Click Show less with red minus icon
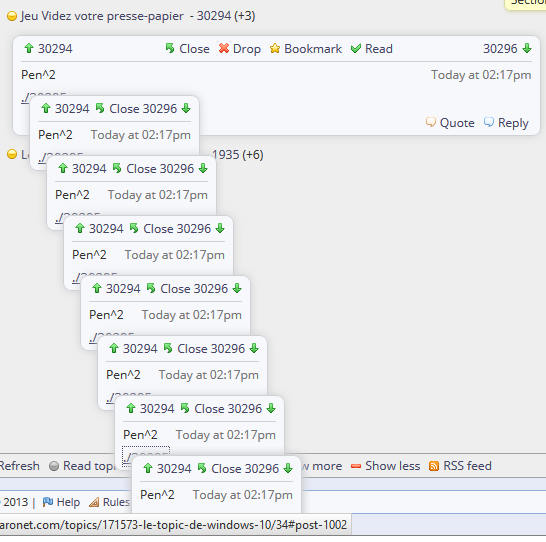This screenshot has height=542, width=546. point(385,466)
